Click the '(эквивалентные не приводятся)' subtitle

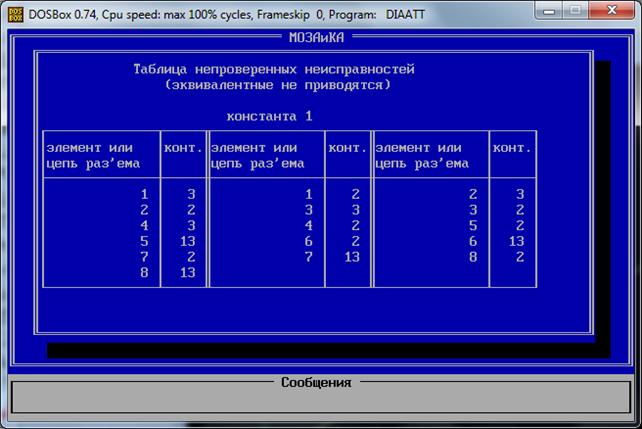278,85
